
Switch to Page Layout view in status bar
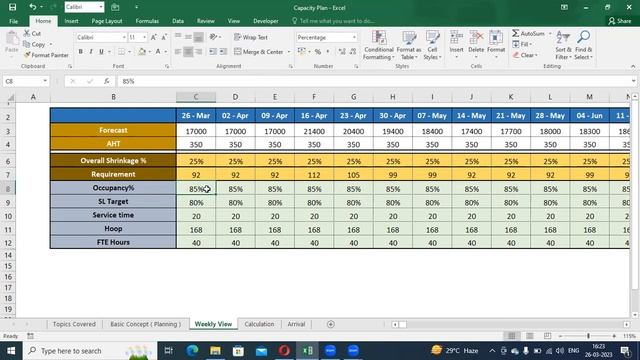coord(529,336)
